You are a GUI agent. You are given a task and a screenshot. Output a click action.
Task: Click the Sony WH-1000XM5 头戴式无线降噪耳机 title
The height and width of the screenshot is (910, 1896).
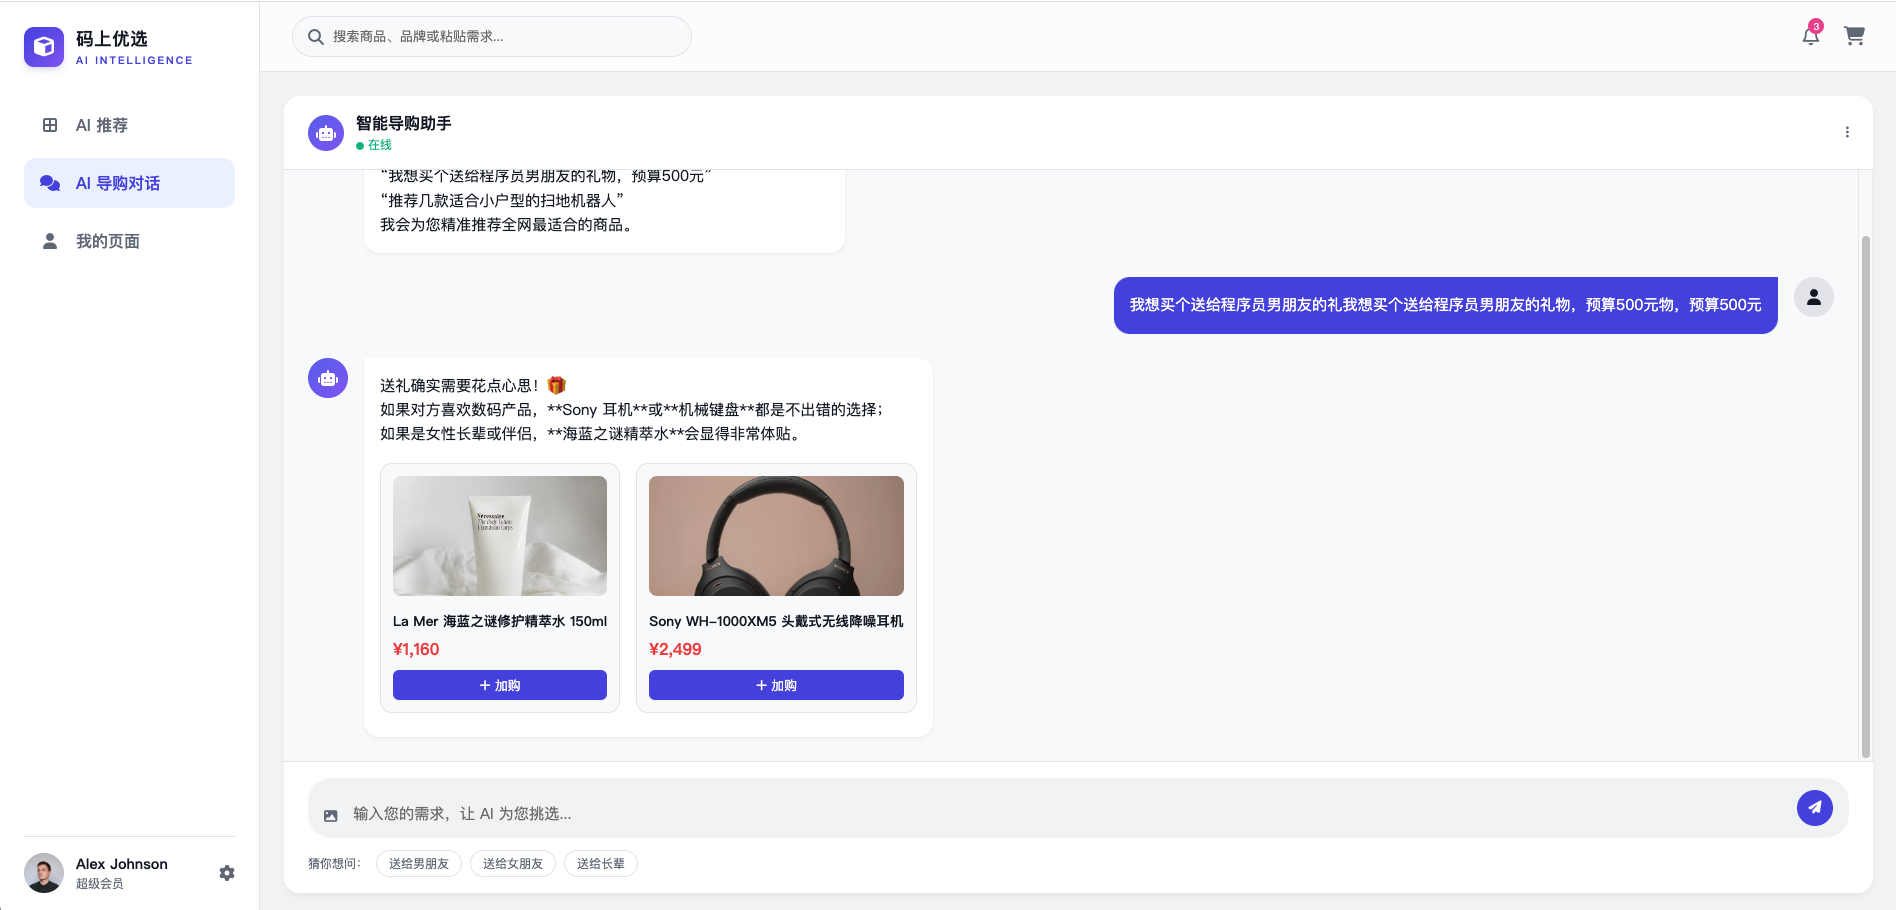pyautogui.click(x=776, y=621)
